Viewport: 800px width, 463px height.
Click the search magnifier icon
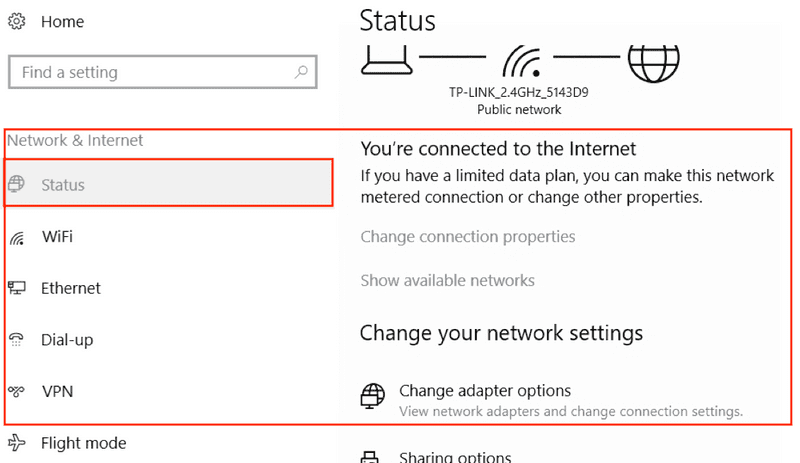point(301,72)
